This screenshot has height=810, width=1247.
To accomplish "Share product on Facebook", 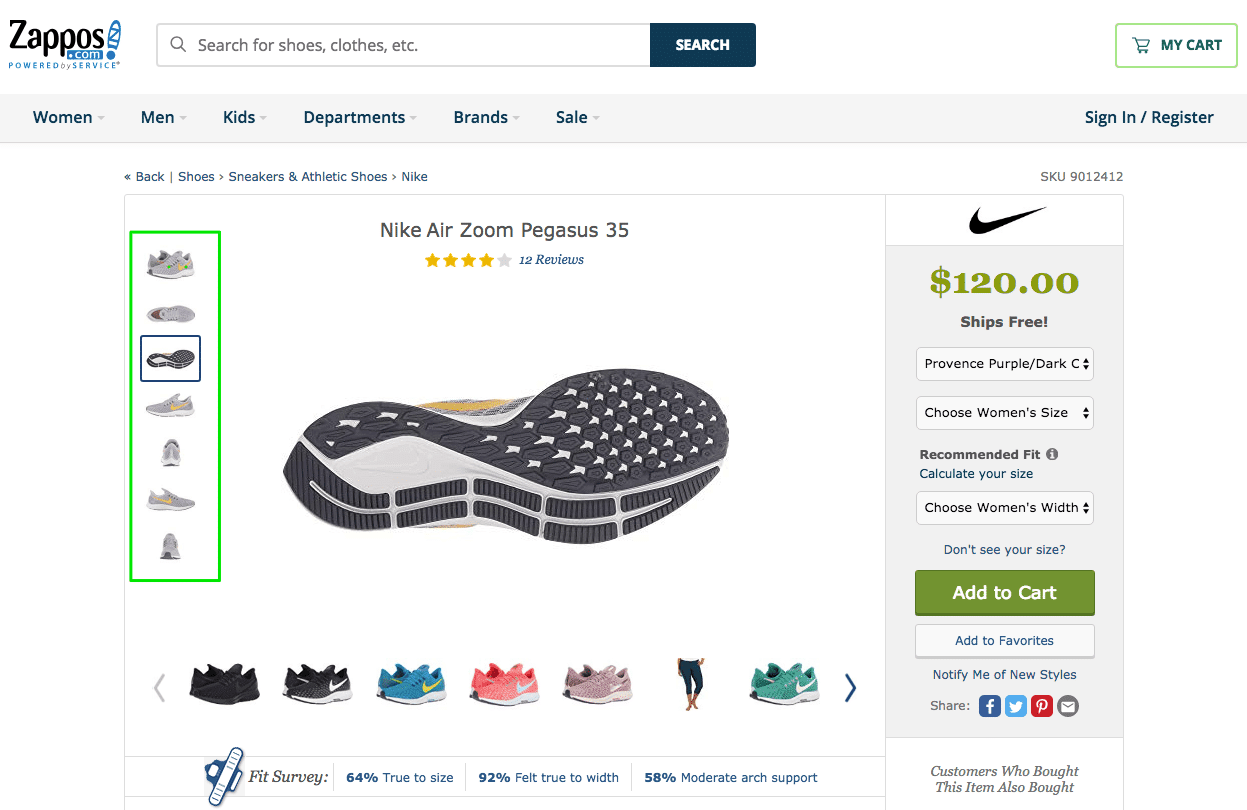I will point(990,706).
